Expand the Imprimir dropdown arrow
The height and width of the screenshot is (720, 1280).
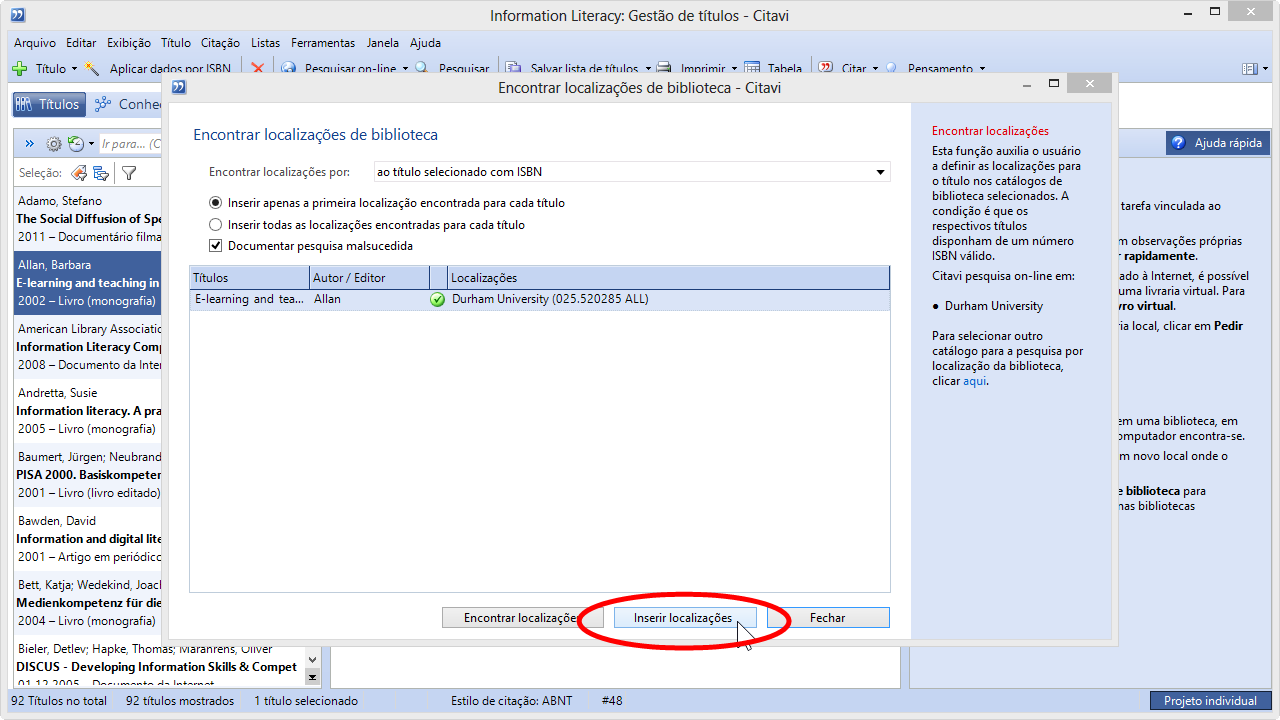[x=734, y=69]
